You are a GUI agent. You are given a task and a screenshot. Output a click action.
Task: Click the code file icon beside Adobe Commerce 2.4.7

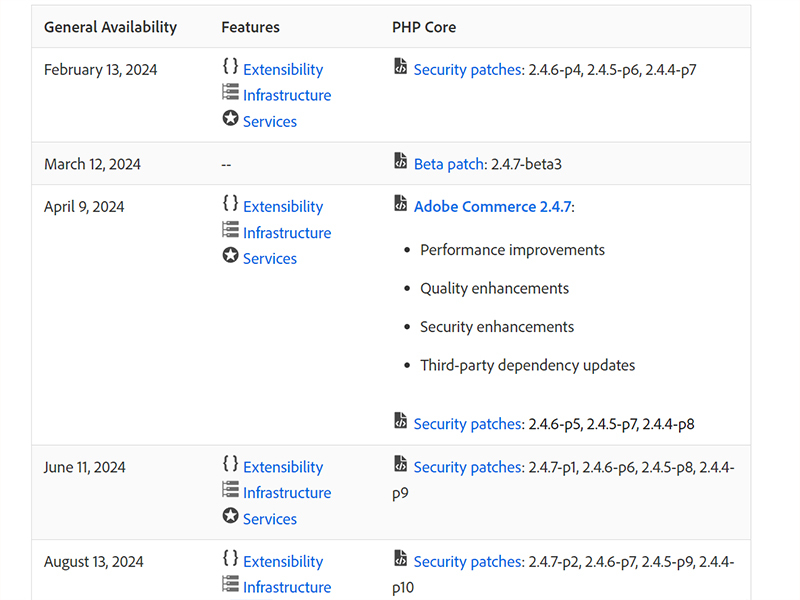point(401,204)
